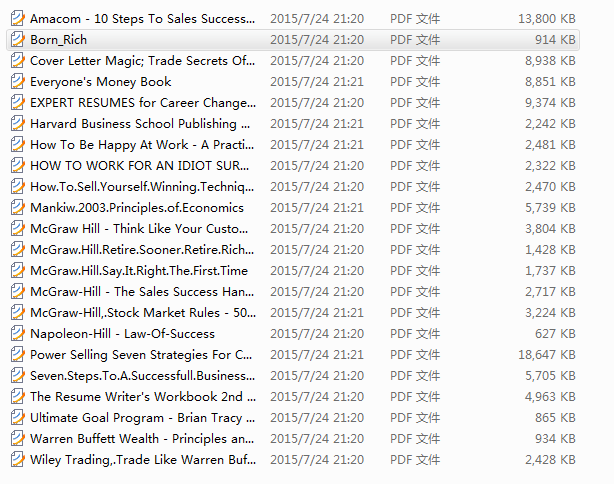Click the 865 KB size value
Screen dimensions: 614x484
[x=555, y=418]
